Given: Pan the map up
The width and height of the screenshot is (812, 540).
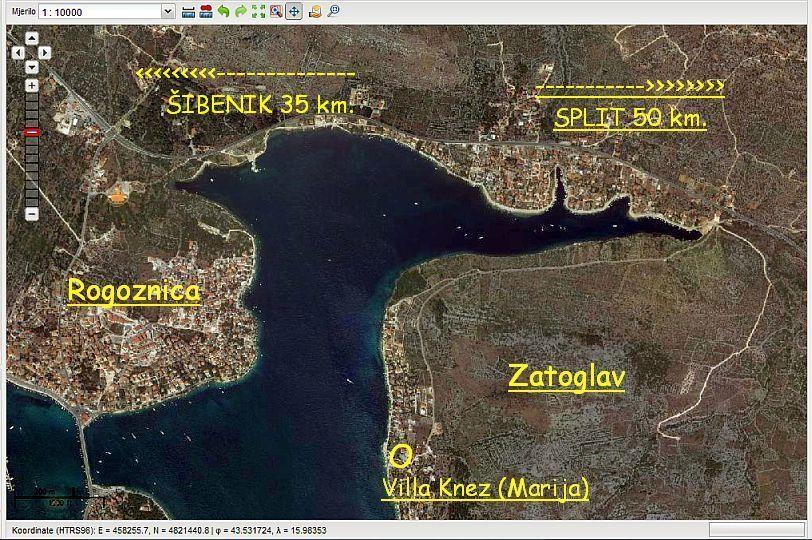Looking at the screenshot, I should [x=32, y=38].
